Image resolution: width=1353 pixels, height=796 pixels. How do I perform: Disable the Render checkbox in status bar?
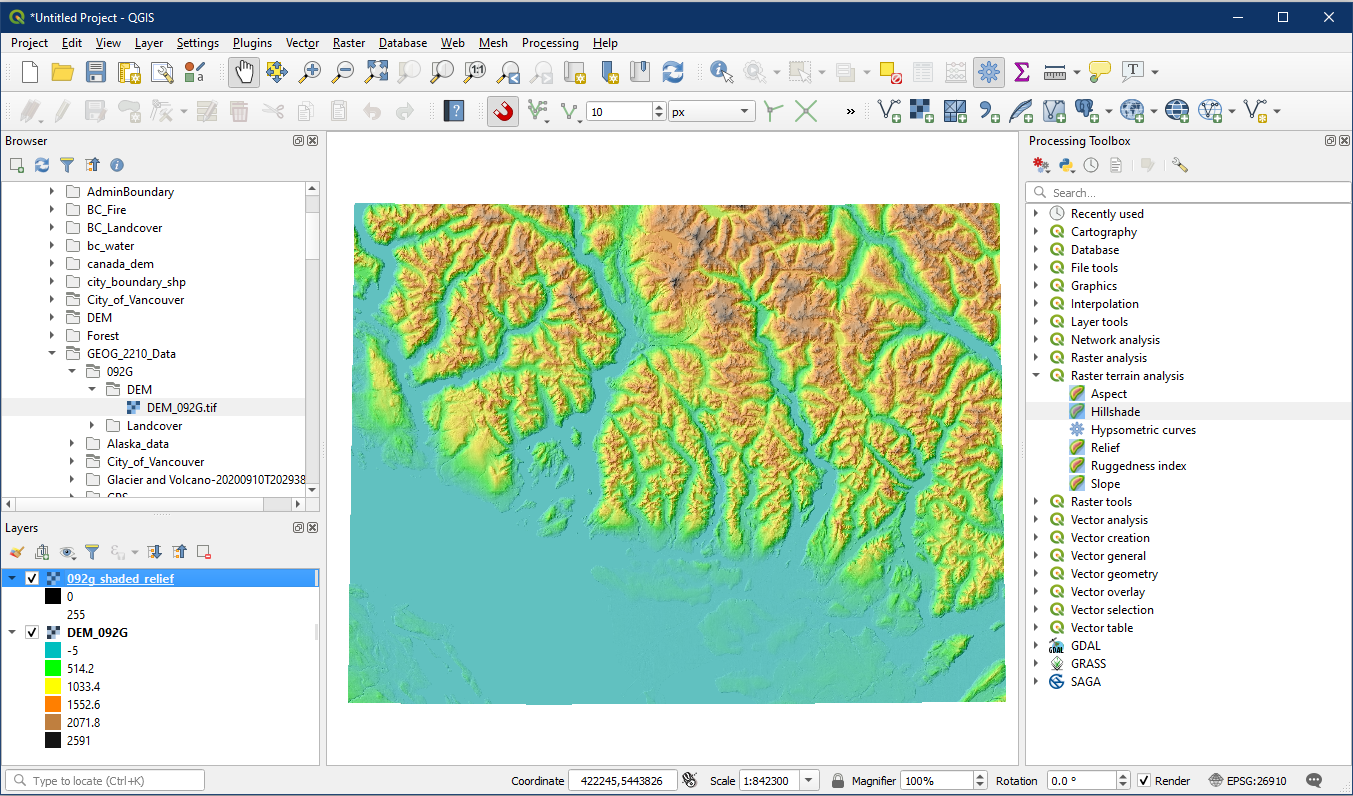coord(1144,781)
